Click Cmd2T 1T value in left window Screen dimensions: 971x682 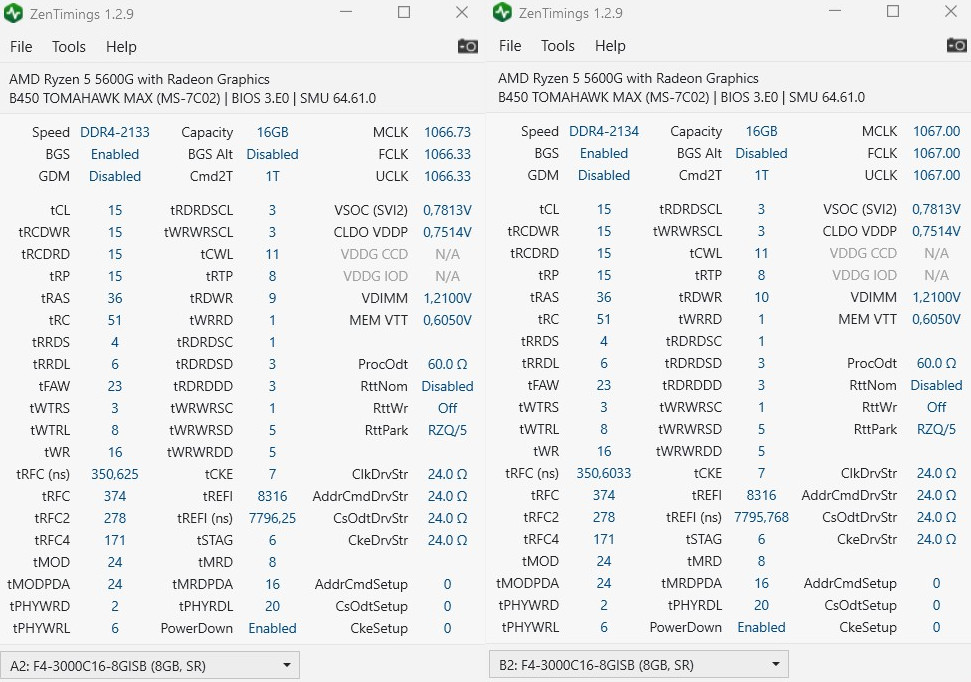coord(272,177)
